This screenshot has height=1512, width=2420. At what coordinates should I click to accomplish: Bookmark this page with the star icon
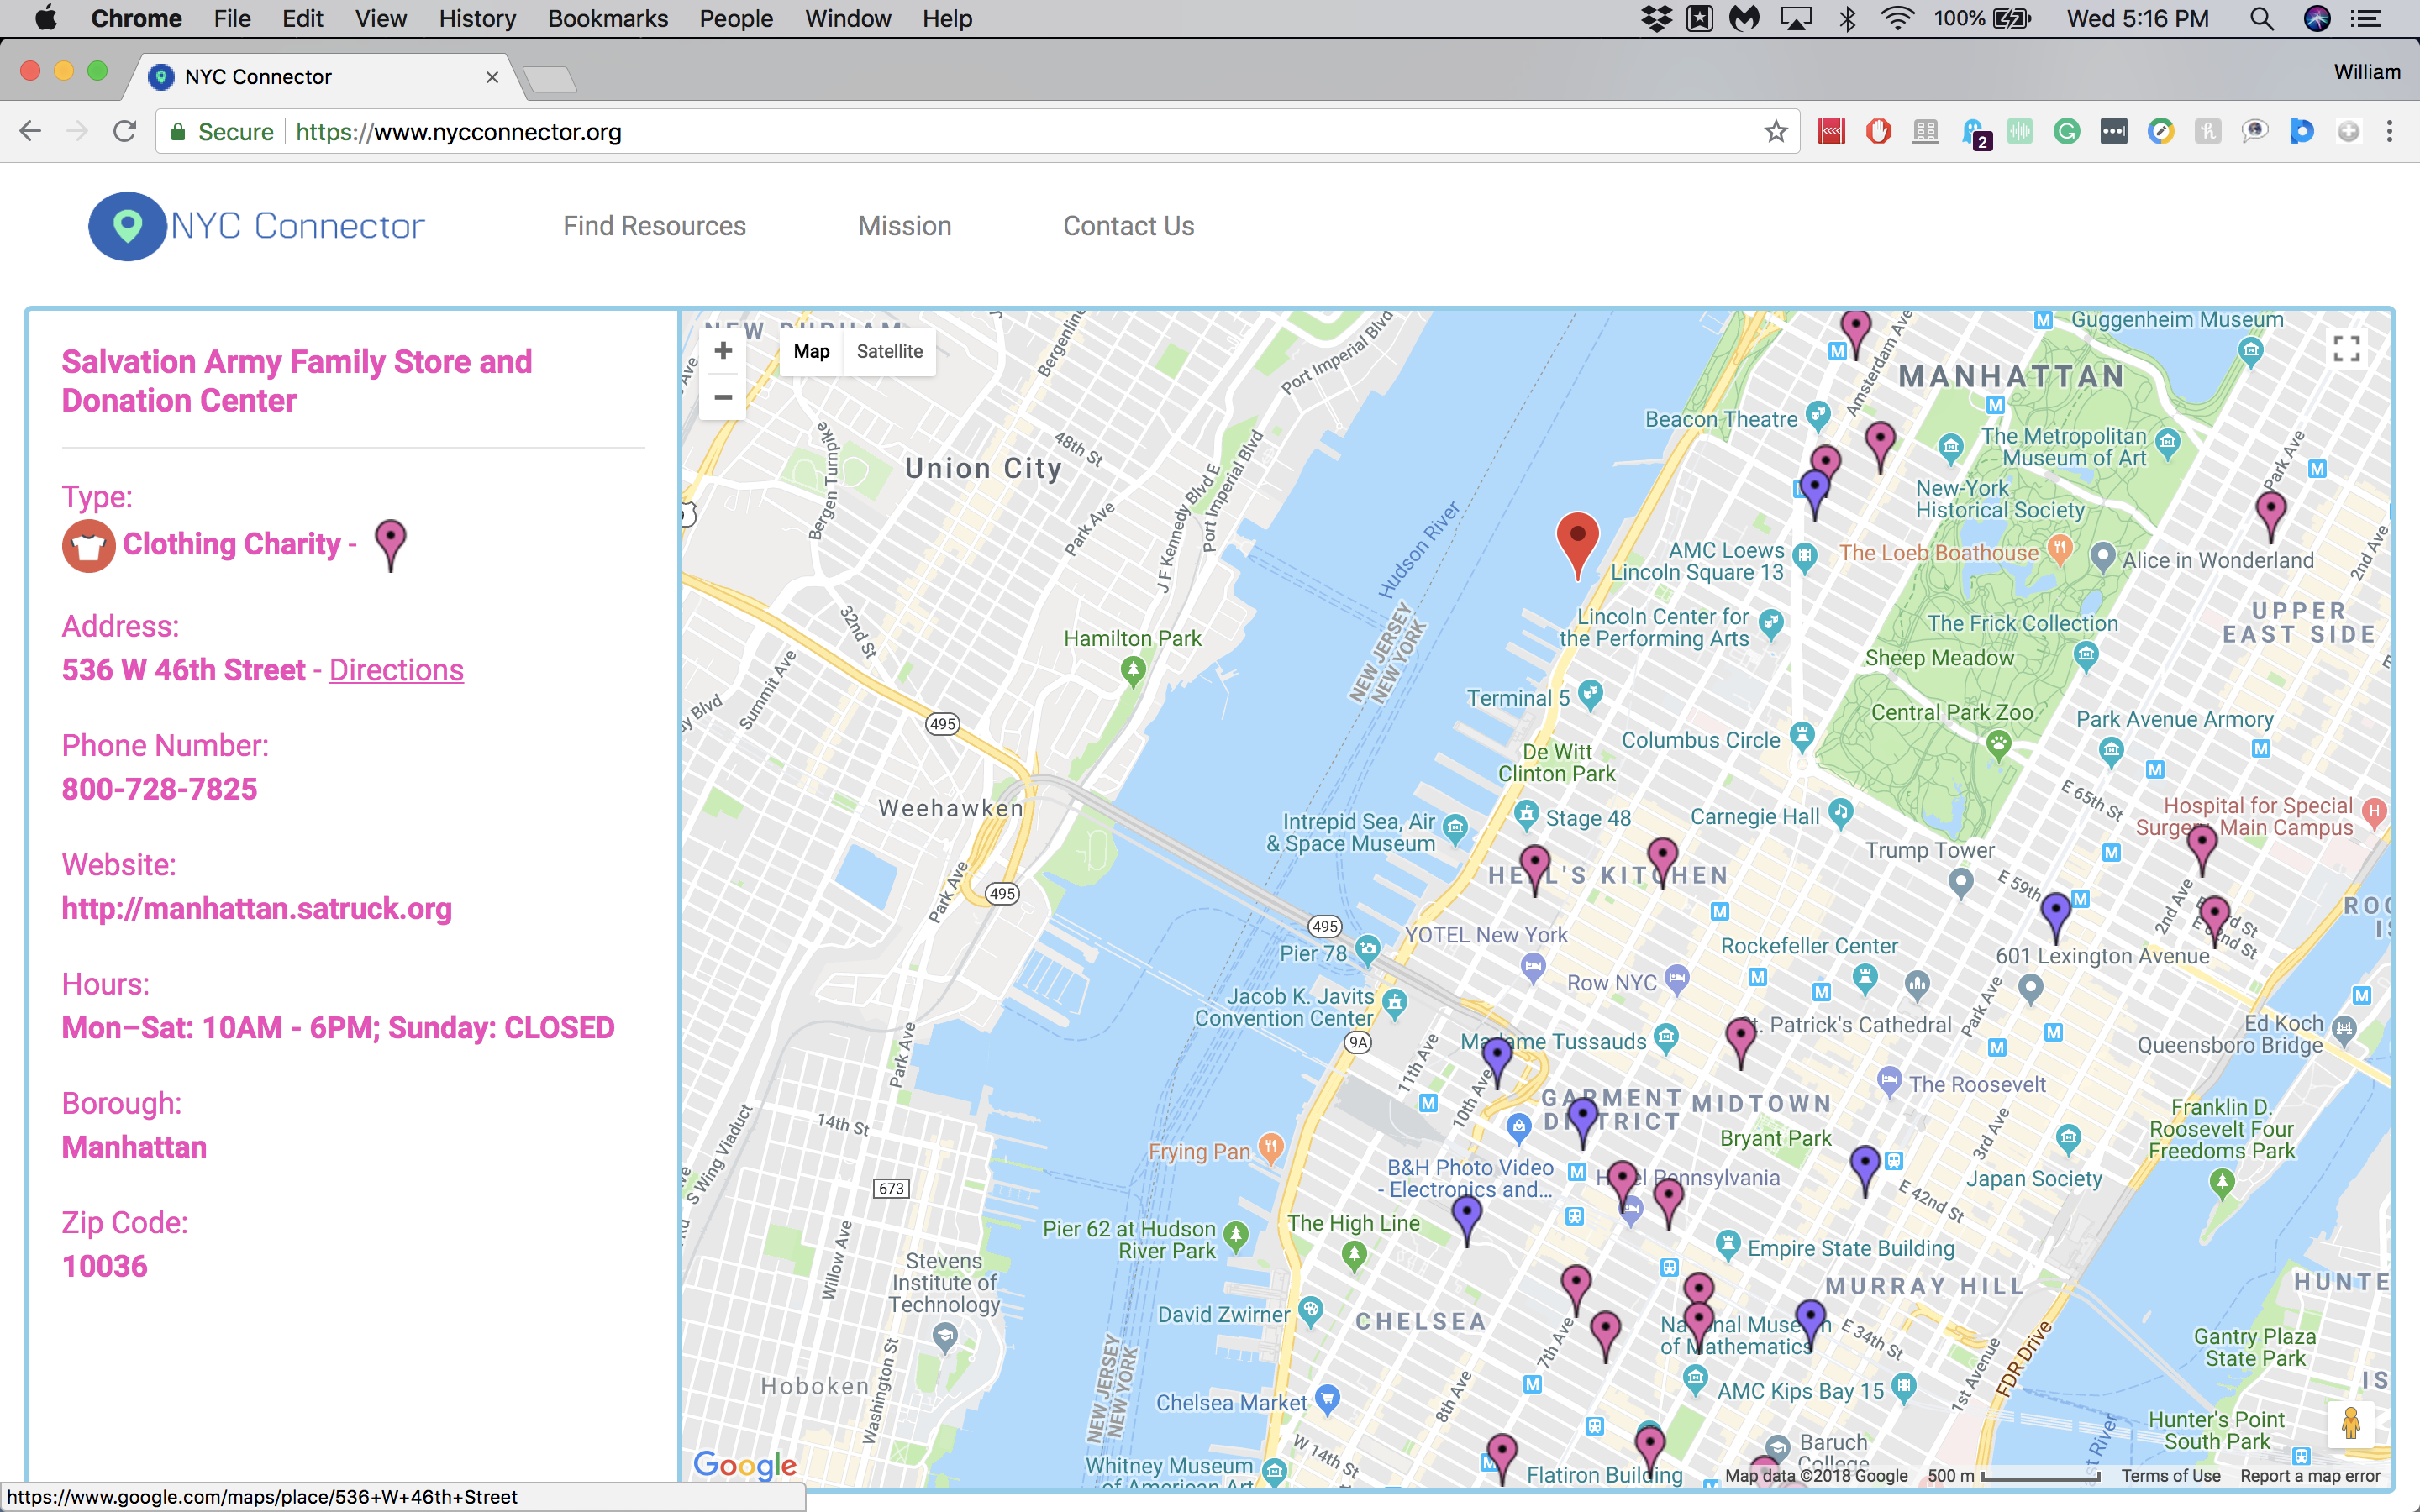pyautogui.click(x=1775, y=132)
